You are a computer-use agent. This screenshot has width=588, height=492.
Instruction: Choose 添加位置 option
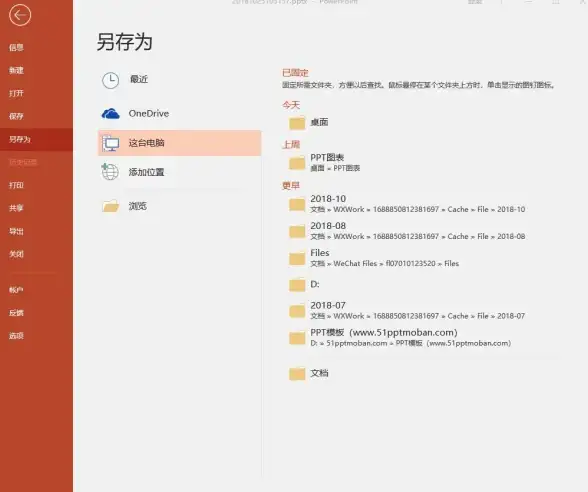147,172
